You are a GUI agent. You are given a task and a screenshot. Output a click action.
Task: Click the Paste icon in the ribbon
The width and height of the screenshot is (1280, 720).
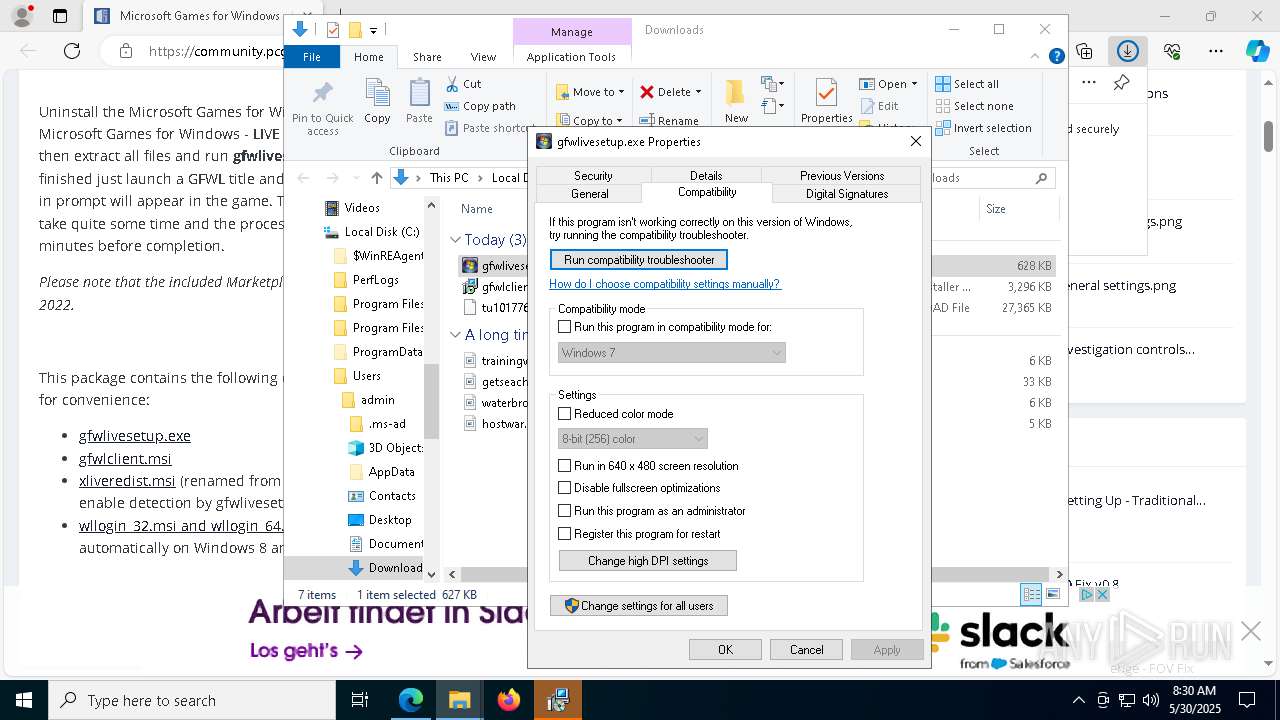(x=419, y=94)
